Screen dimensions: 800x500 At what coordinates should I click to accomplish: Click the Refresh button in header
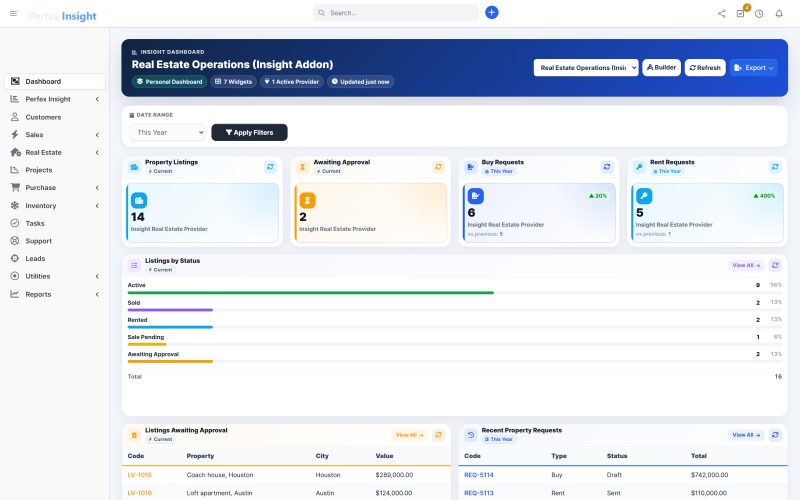pyautogui.click(x=705, y=67)
